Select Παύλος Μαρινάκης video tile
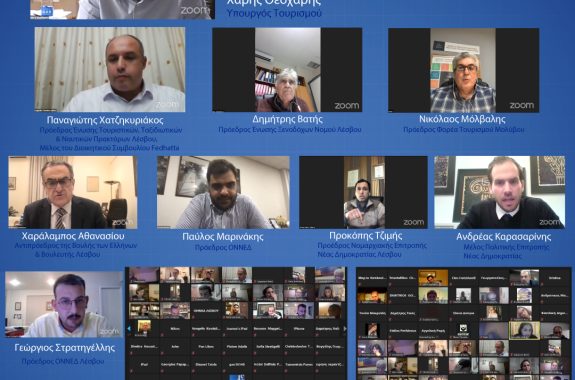575x380 pixels. (223, 193)
